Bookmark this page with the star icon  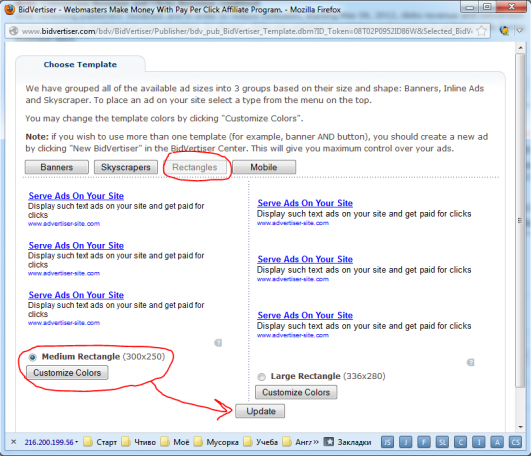(x=481, y=31)
